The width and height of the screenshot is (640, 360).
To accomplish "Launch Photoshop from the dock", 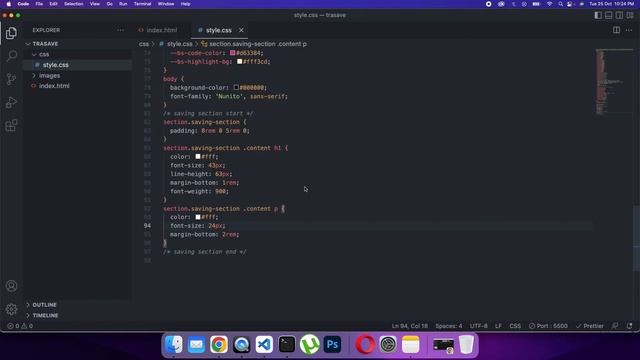I will [332, 344].
